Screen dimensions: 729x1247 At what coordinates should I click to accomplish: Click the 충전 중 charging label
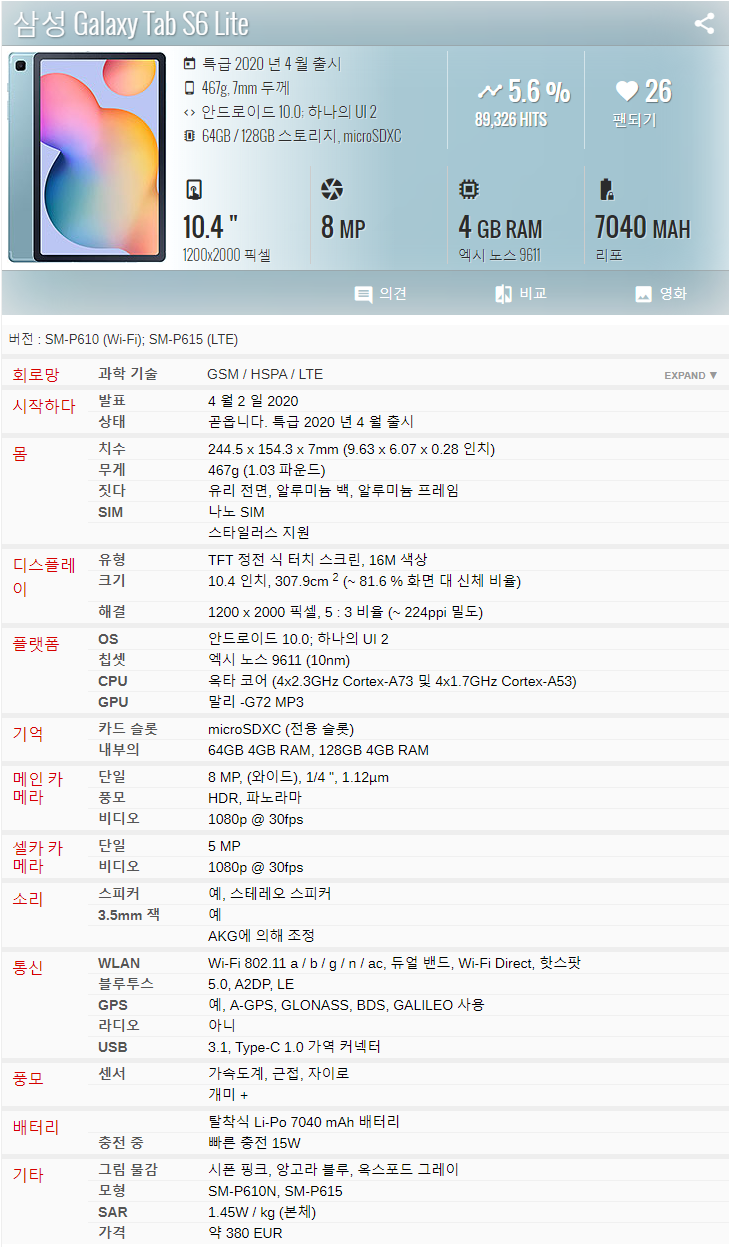pos(121,1143)
